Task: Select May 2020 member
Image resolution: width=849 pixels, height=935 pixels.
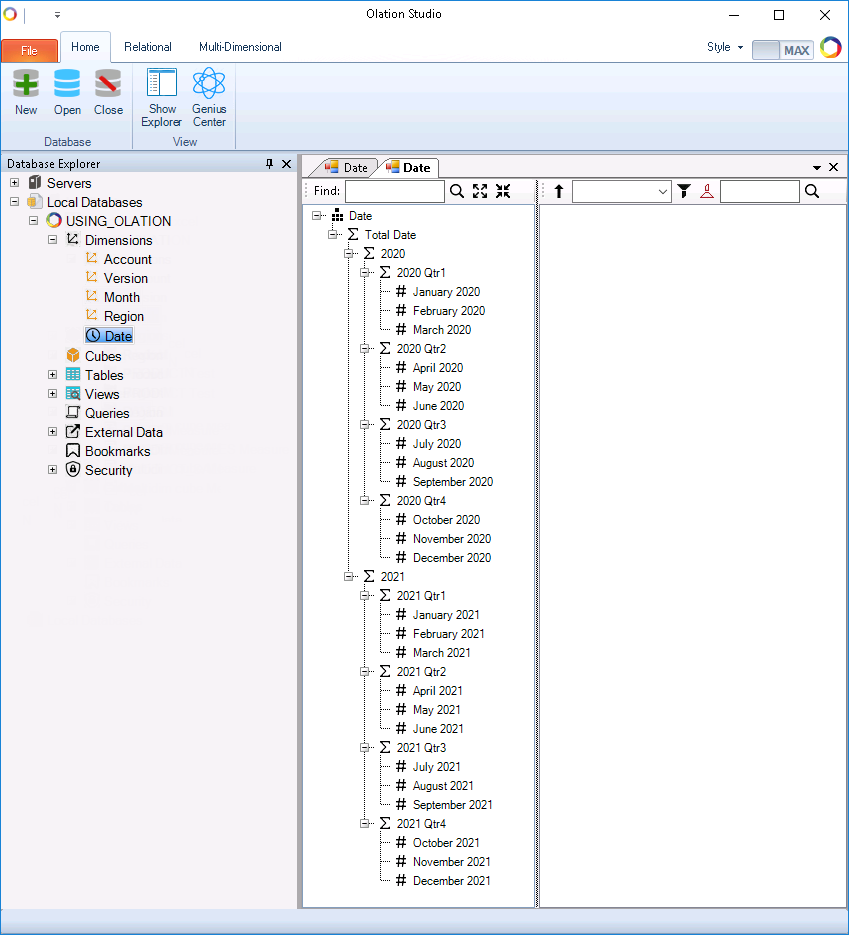Action: pyautogui.click(x=436, y=386)
